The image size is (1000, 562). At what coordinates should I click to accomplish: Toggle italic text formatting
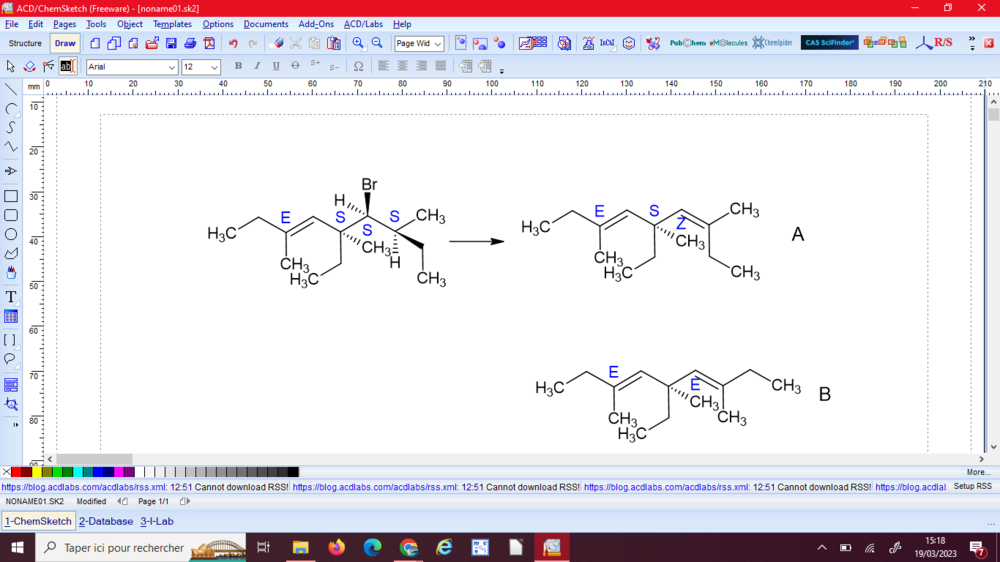coord(257,66)
